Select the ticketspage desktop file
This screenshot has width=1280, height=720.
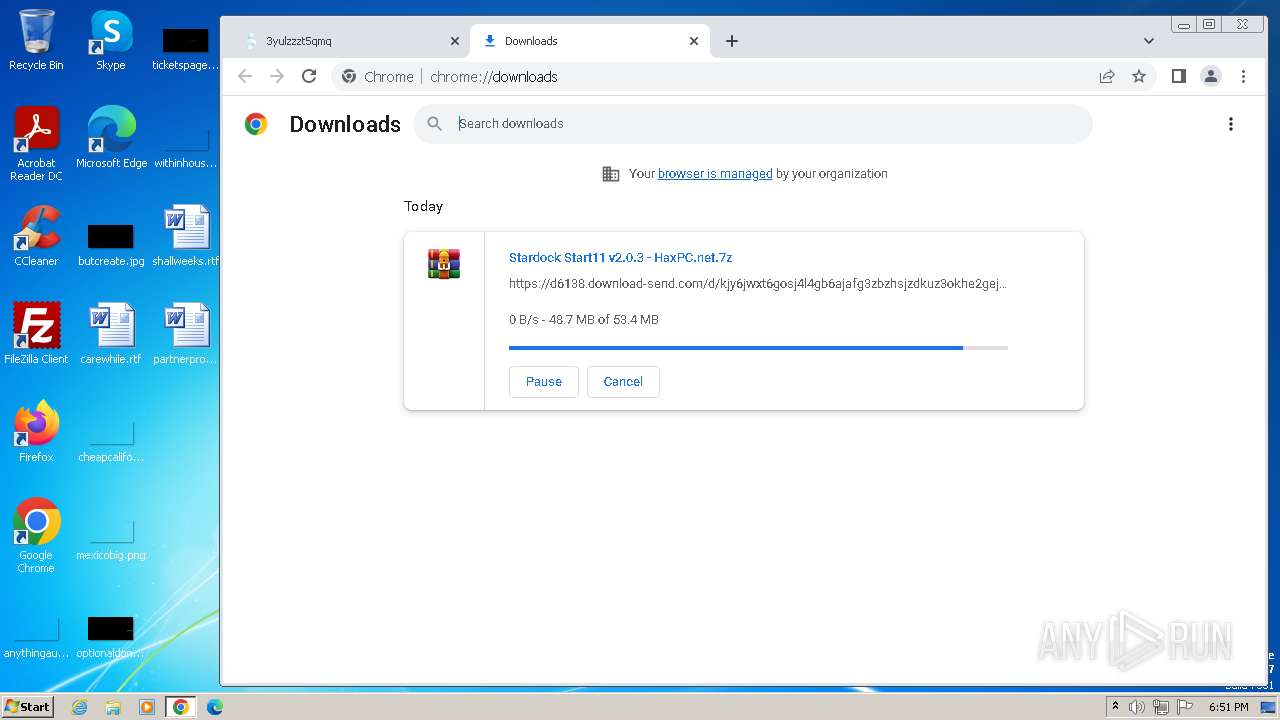(186, 48)
